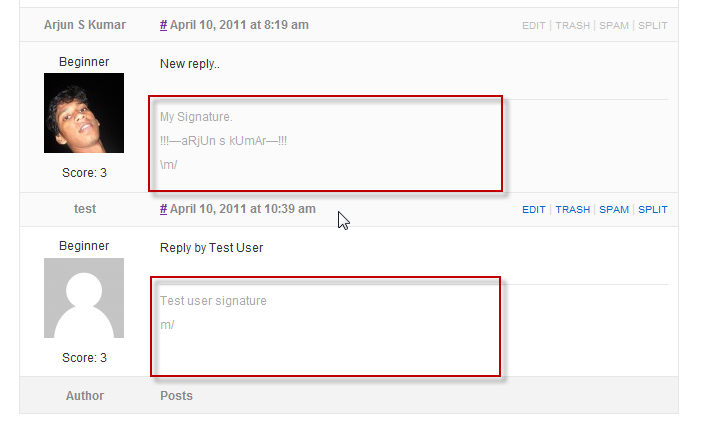Edit the test user's reply
Viewport: 723px width, 438px height.
[x=534, y=210]
